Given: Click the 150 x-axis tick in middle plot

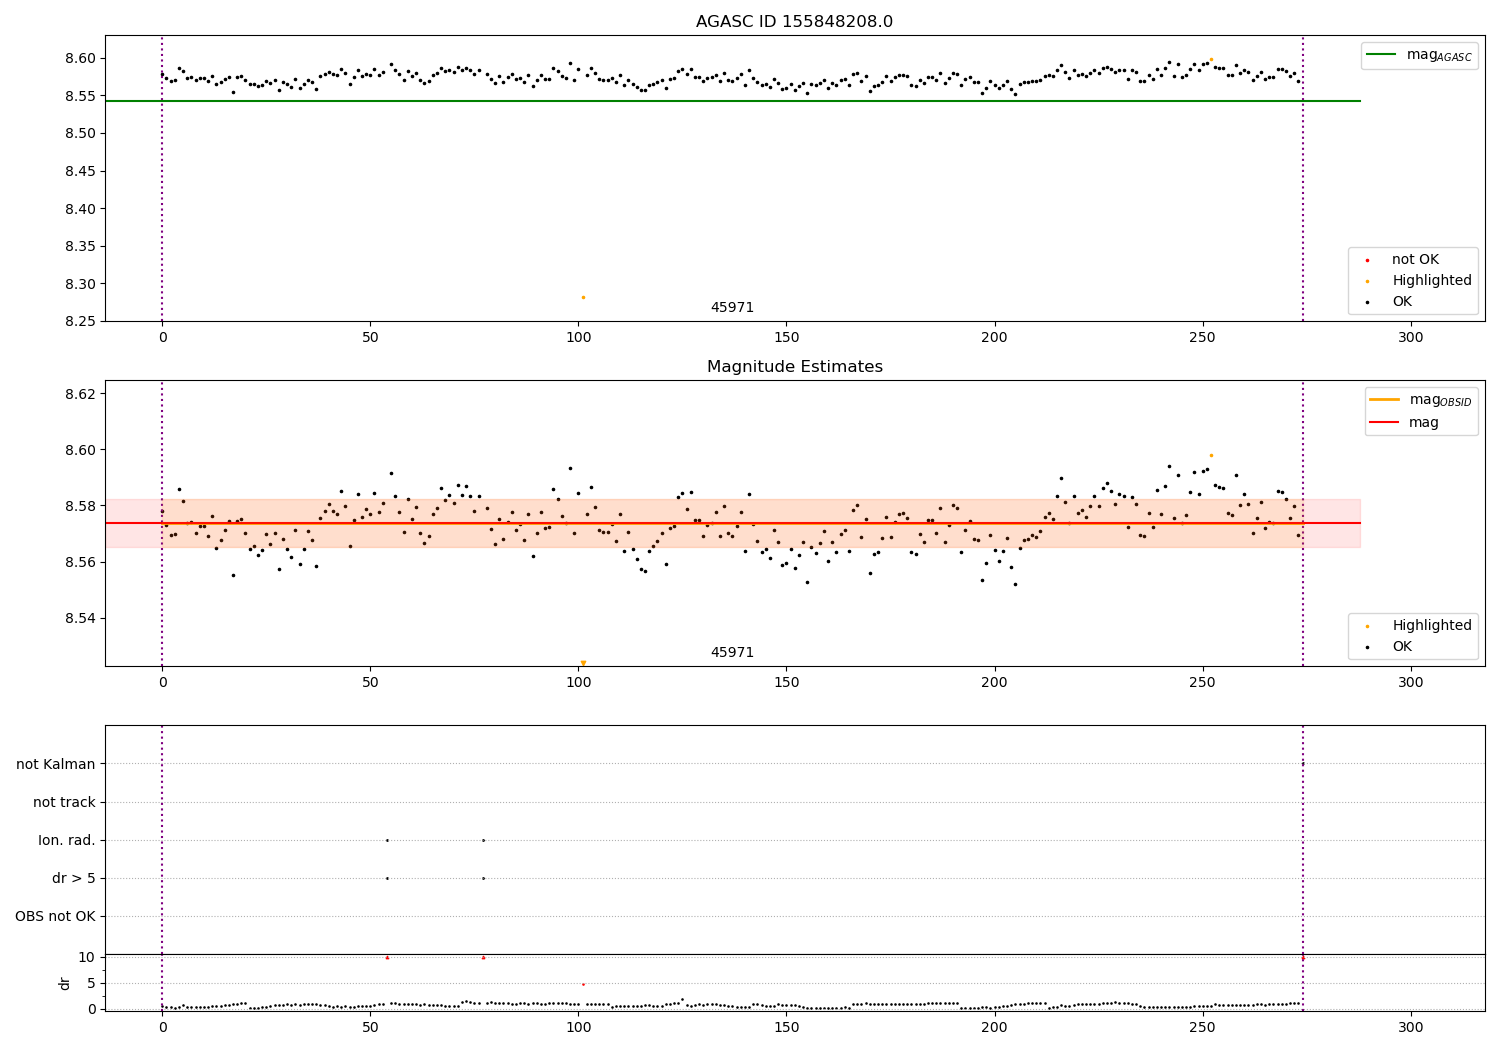Looking at the screenshot, I should click(x=786, y=683).
